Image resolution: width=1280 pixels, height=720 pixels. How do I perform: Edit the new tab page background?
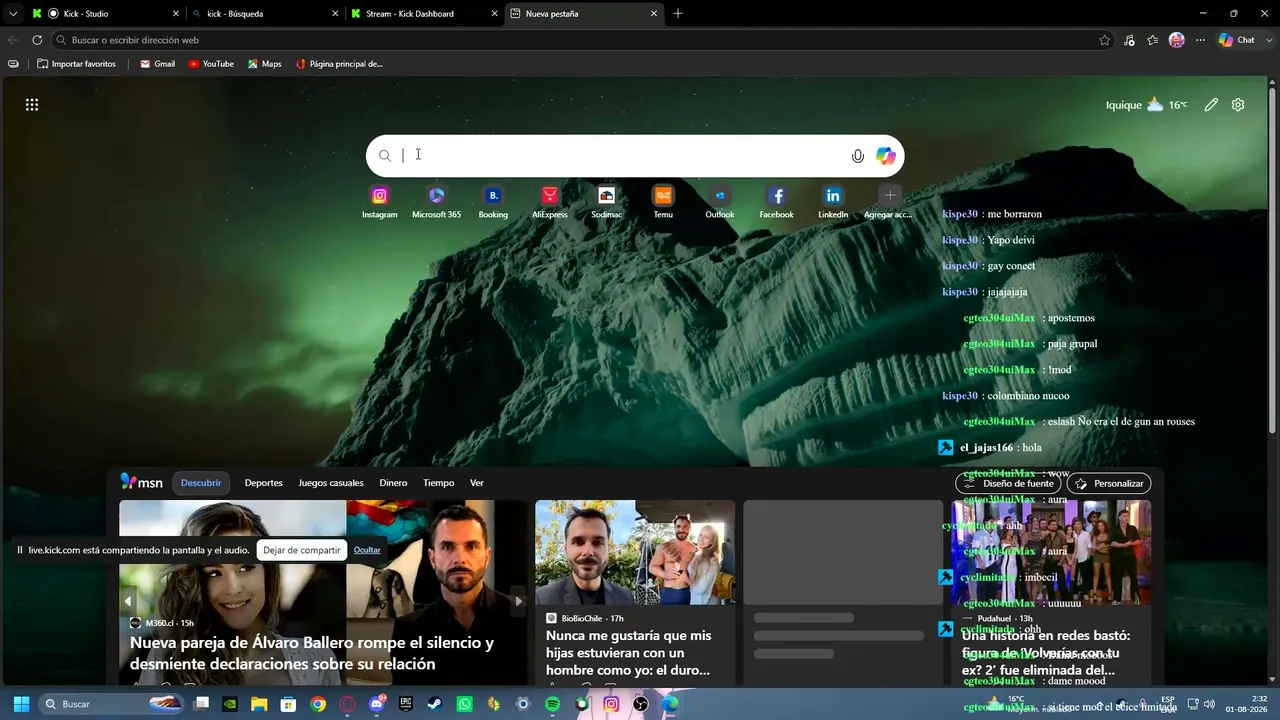click(x=1211, y=105)
